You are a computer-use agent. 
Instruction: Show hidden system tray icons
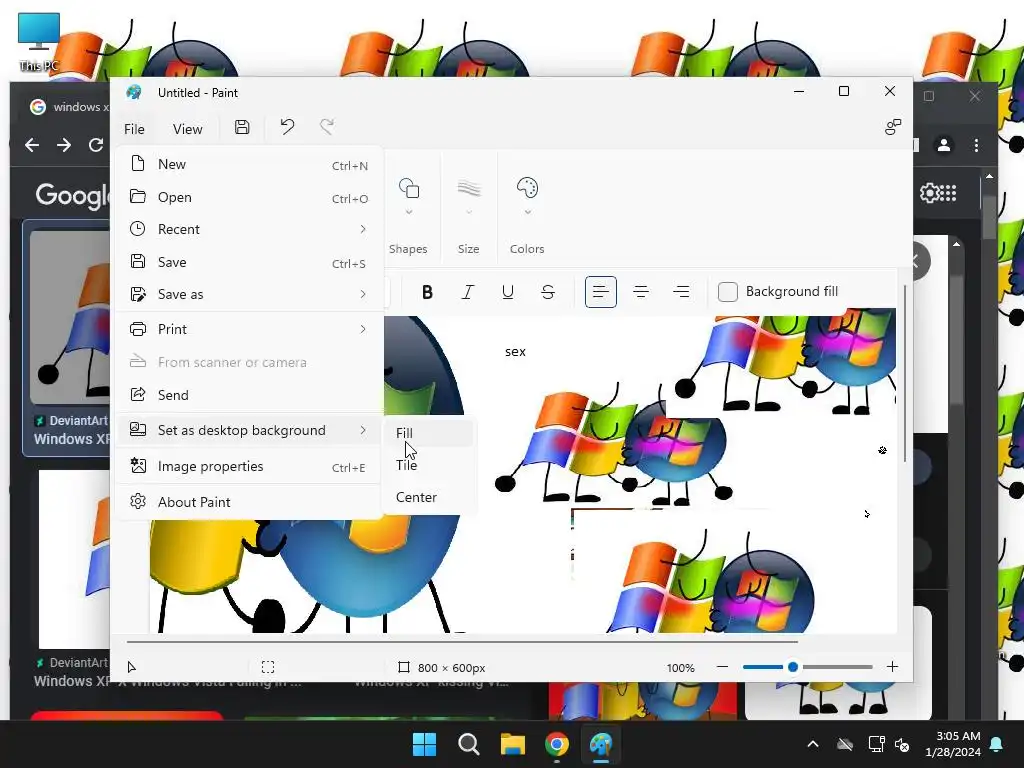pos(813,744)
